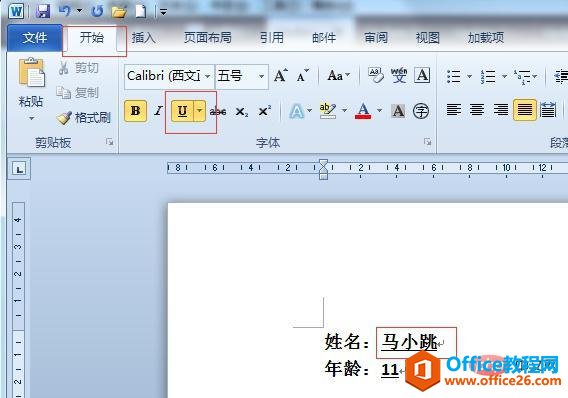This screenshot has width=568, height=398.
Task: Open the Customize Quick Access Toolbar menu
Action: click(x=164, y=12)
